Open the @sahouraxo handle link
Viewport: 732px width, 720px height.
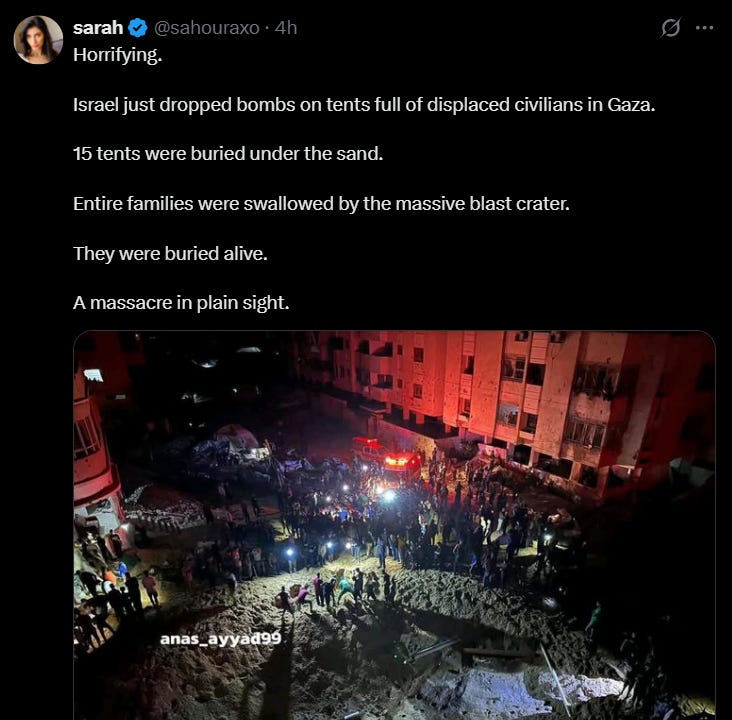[206, 28]
